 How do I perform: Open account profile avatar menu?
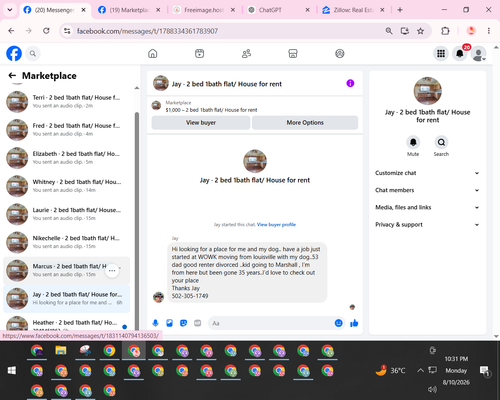point(479,54)
